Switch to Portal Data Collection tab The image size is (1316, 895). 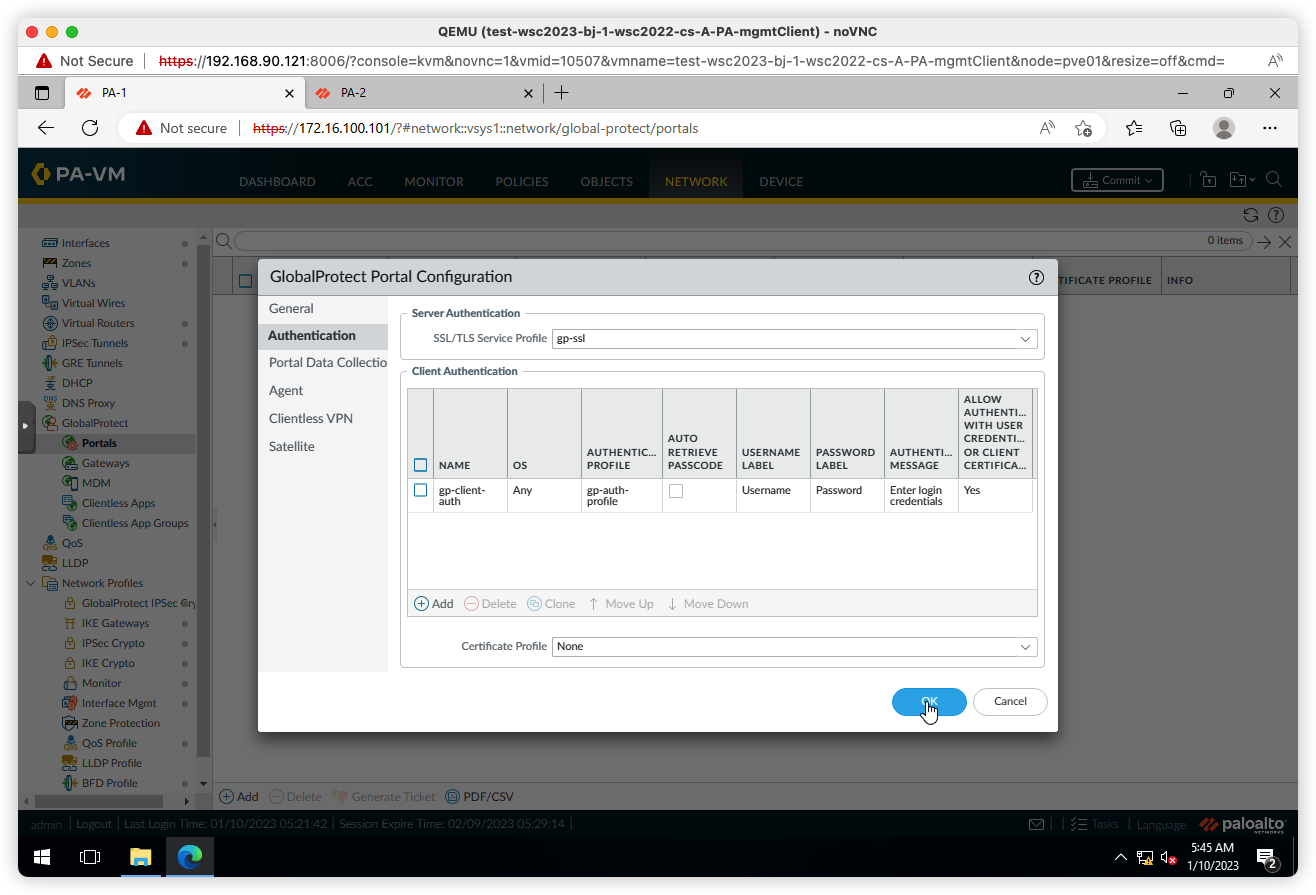(x=328, y=363)
